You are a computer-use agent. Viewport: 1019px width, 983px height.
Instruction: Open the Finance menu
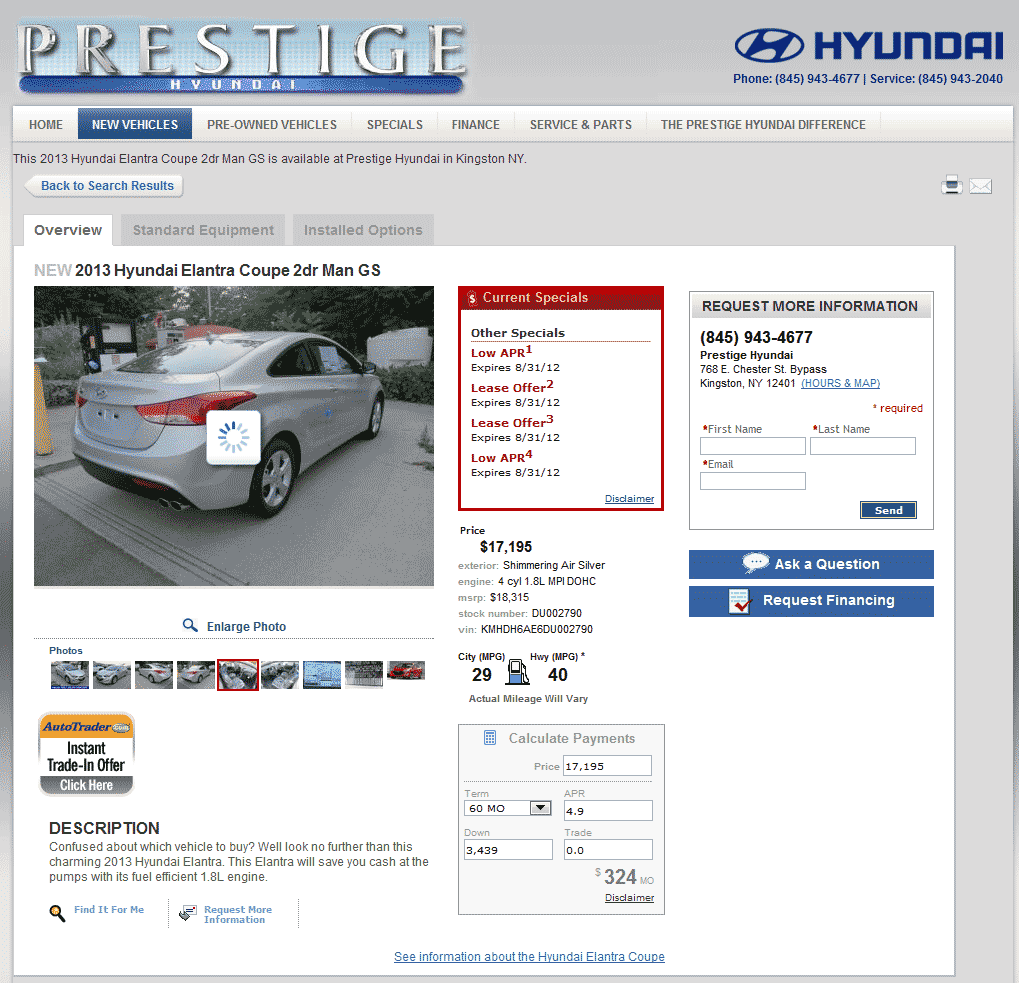pyautogui.click(x=476, y=124)
